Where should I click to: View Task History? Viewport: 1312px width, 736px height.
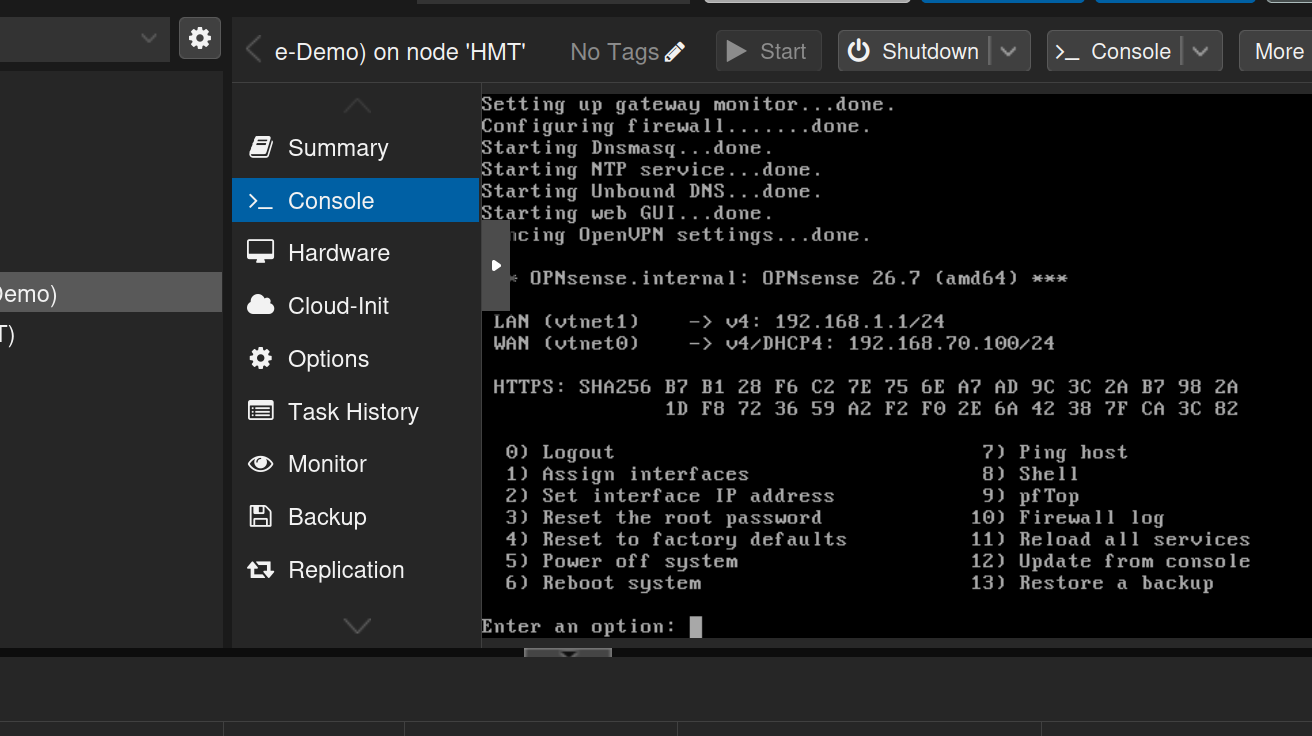pyautogui.click(x=356, y=411)
